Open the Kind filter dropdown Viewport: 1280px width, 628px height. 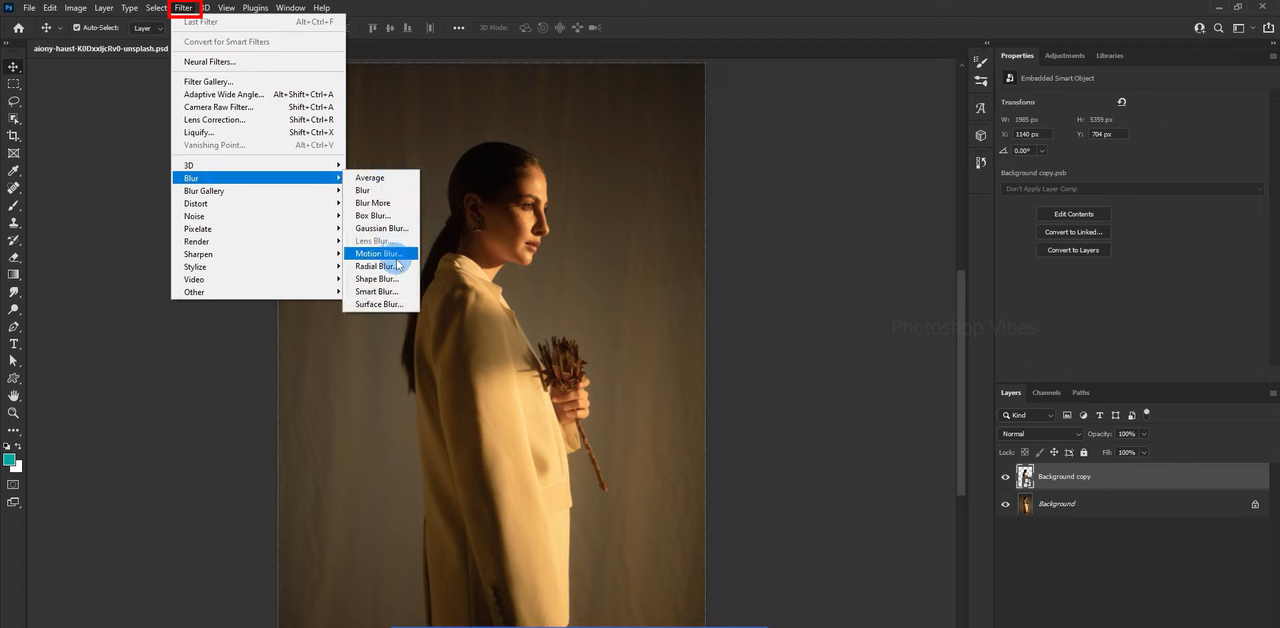1028,415
